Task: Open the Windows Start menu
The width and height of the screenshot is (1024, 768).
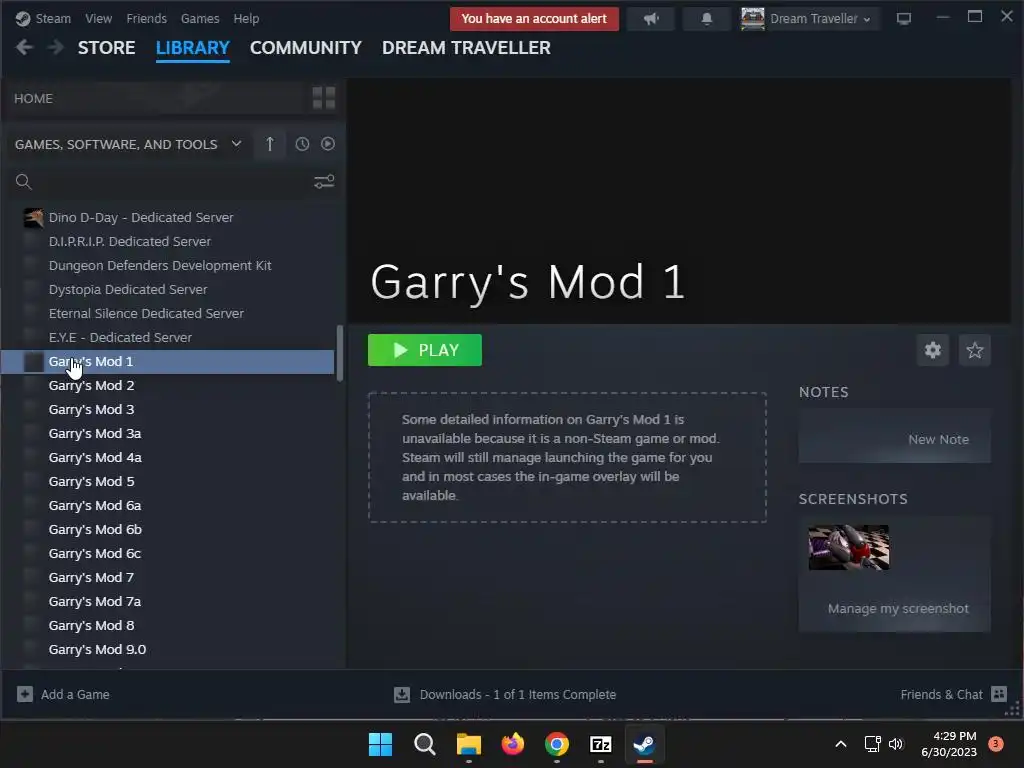Action: tap(380, 744)
